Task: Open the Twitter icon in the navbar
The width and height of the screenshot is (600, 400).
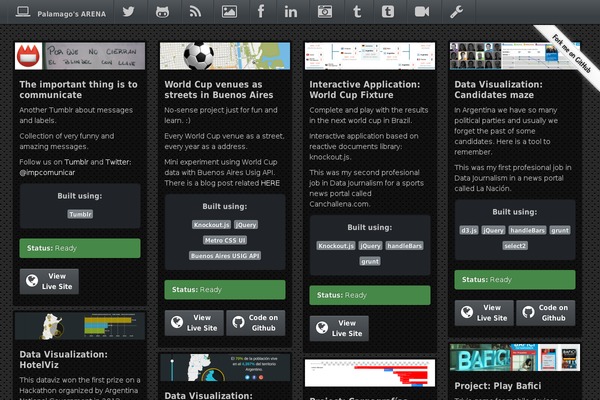Action: (x=129, y=12)
